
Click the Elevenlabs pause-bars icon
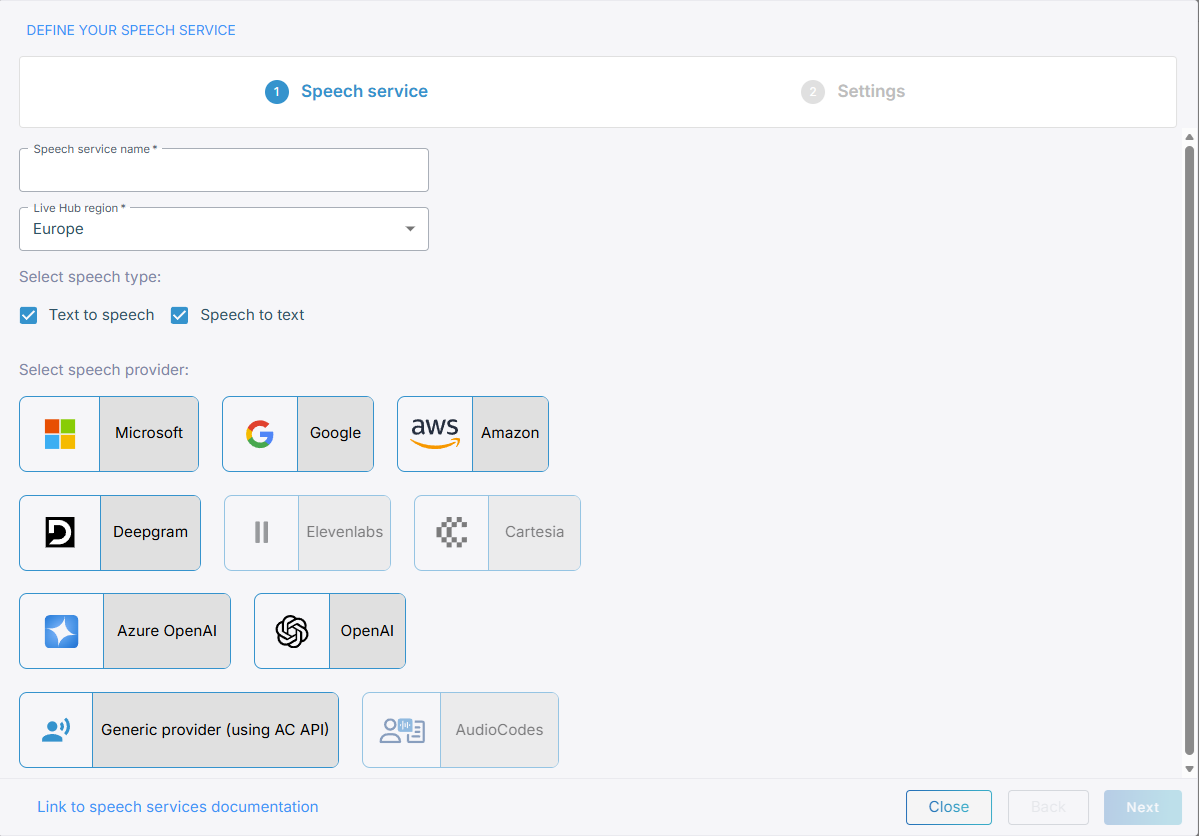pyautogui.click(x=262, y=533)
